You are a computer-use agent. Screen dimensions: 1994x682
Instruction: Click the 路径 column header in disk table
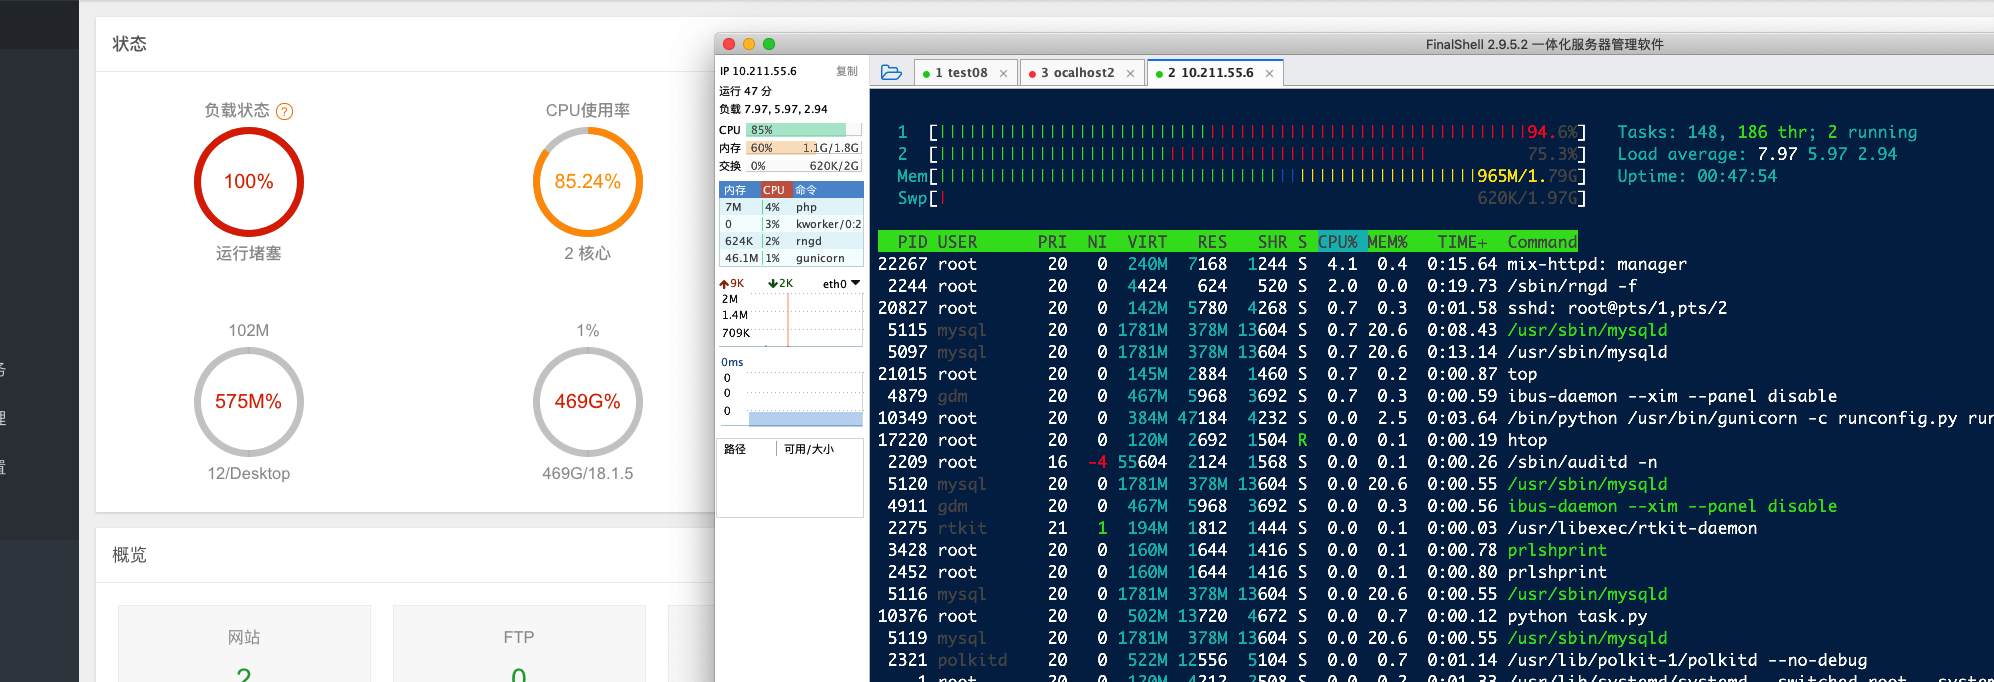pos(735,449)
